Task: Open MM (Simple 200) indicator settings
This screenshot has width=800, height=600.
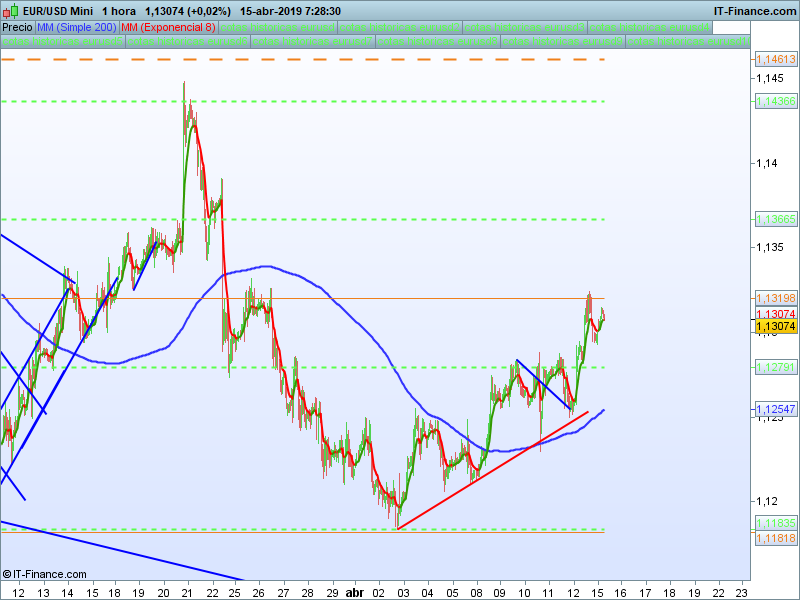Action: point(77,27)
